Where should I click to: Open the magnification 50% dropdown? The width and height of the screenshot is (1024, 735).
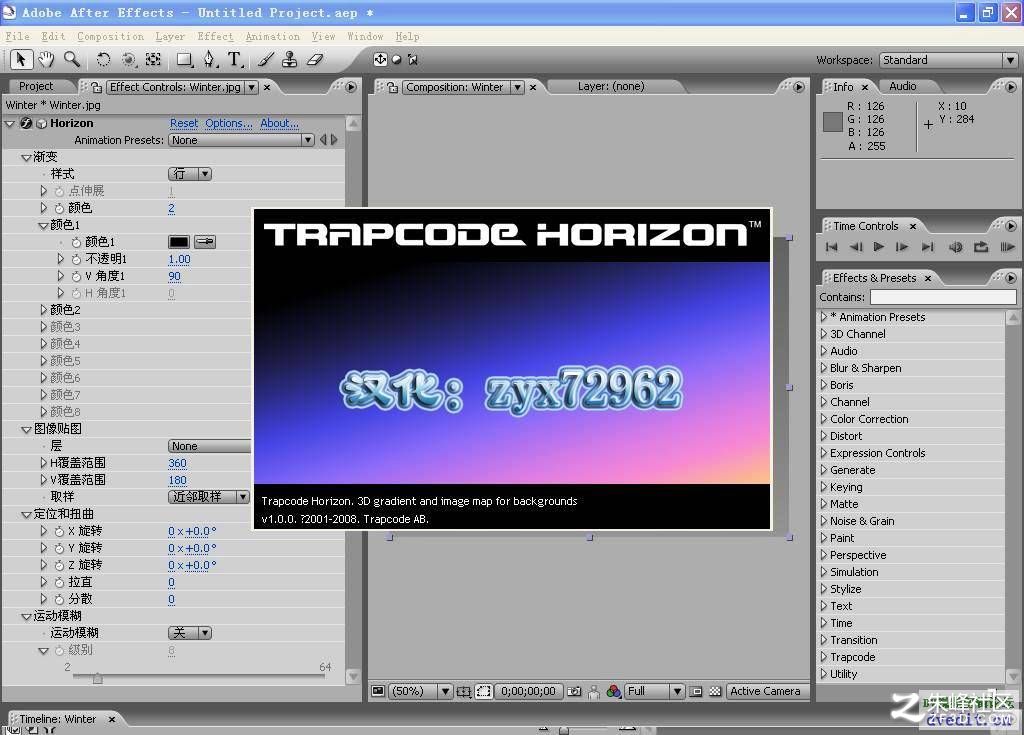[x=421, y=691]
